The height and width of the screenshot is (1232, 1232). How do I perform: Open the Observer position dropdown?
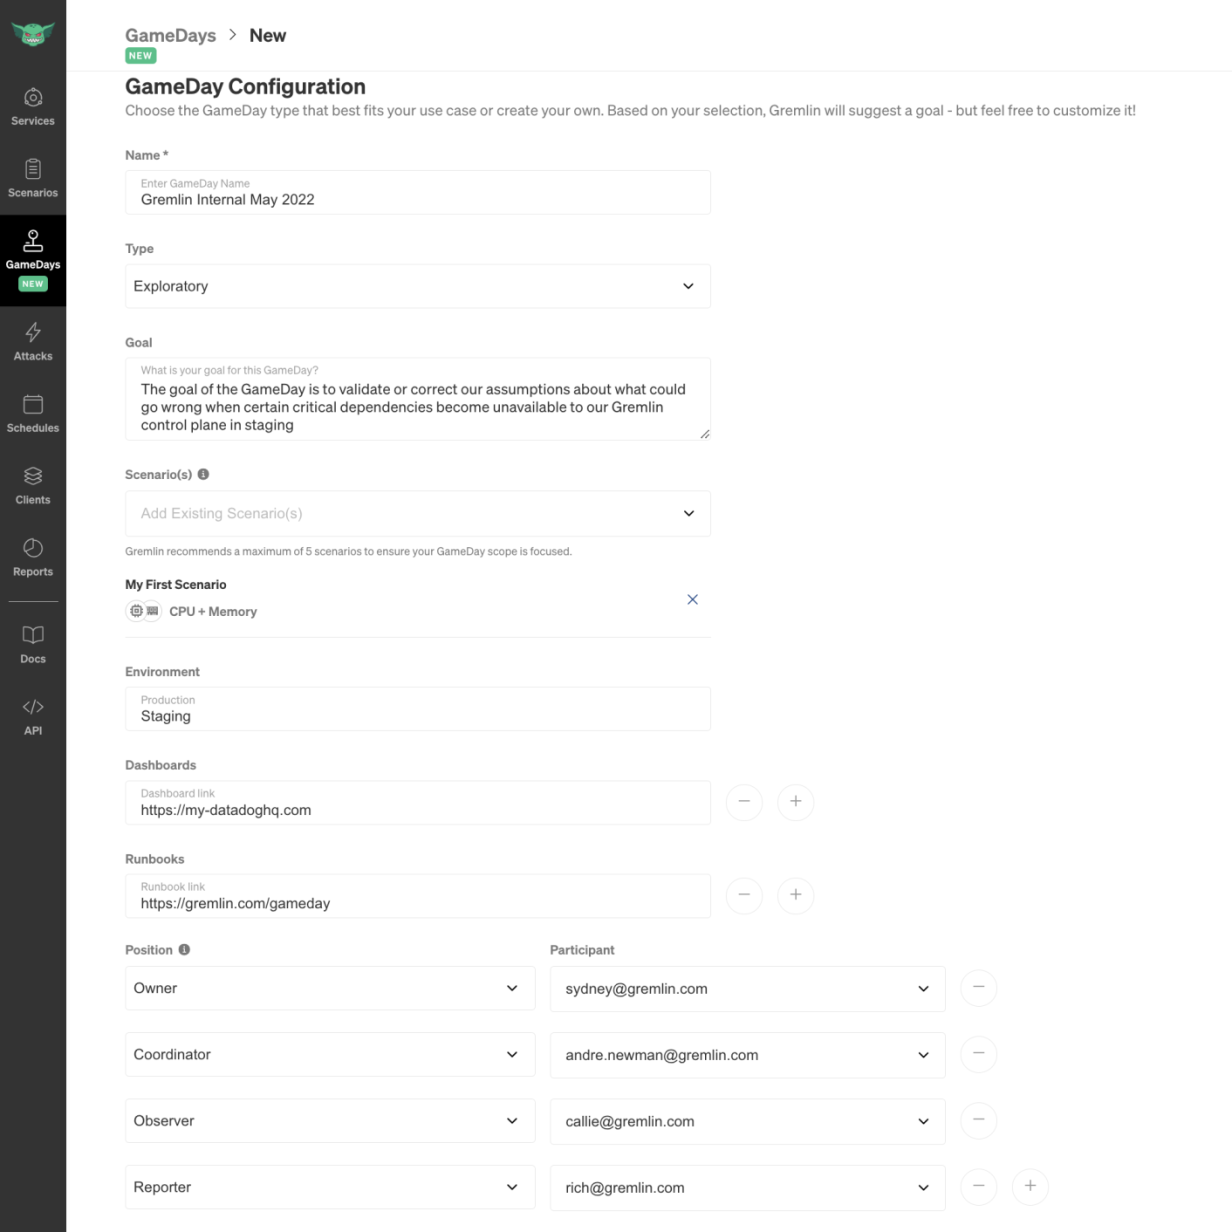pos(330,1120)
